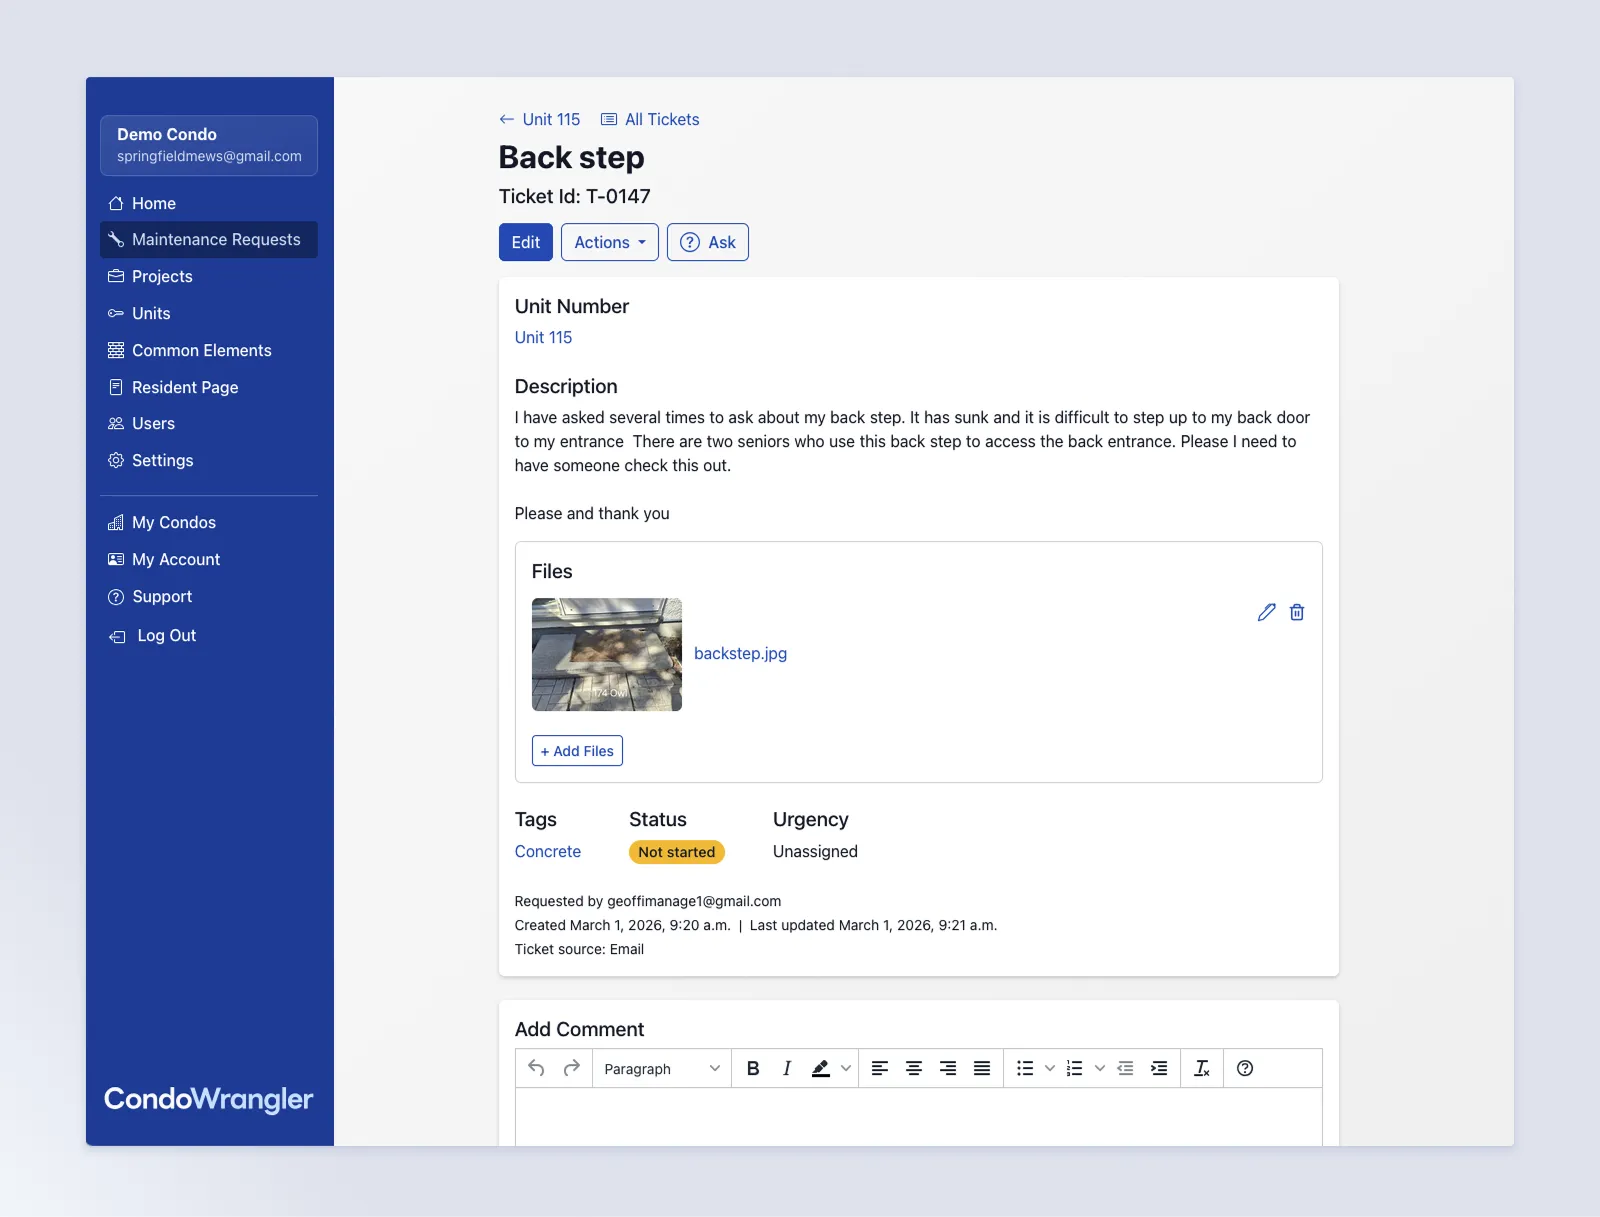Redo action in comment editor toolbar
Image resolution: width=1600 pixels, height=1217 pixels.
[572, 1068]
